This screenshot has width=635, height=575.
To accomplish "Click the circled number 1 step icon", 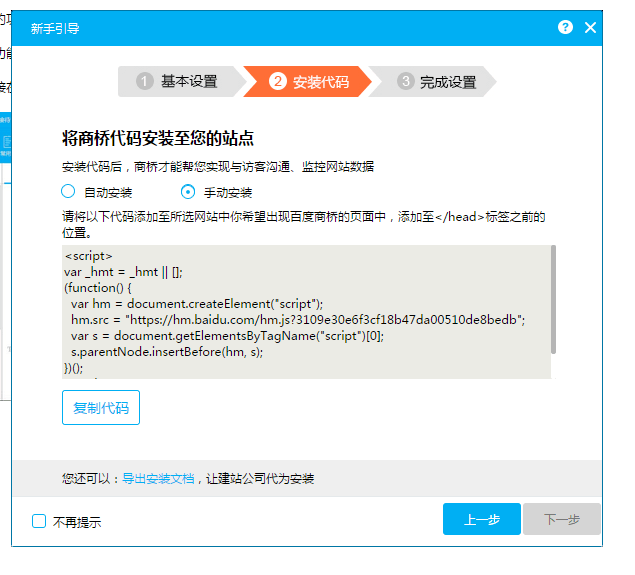I will (145, 82).
